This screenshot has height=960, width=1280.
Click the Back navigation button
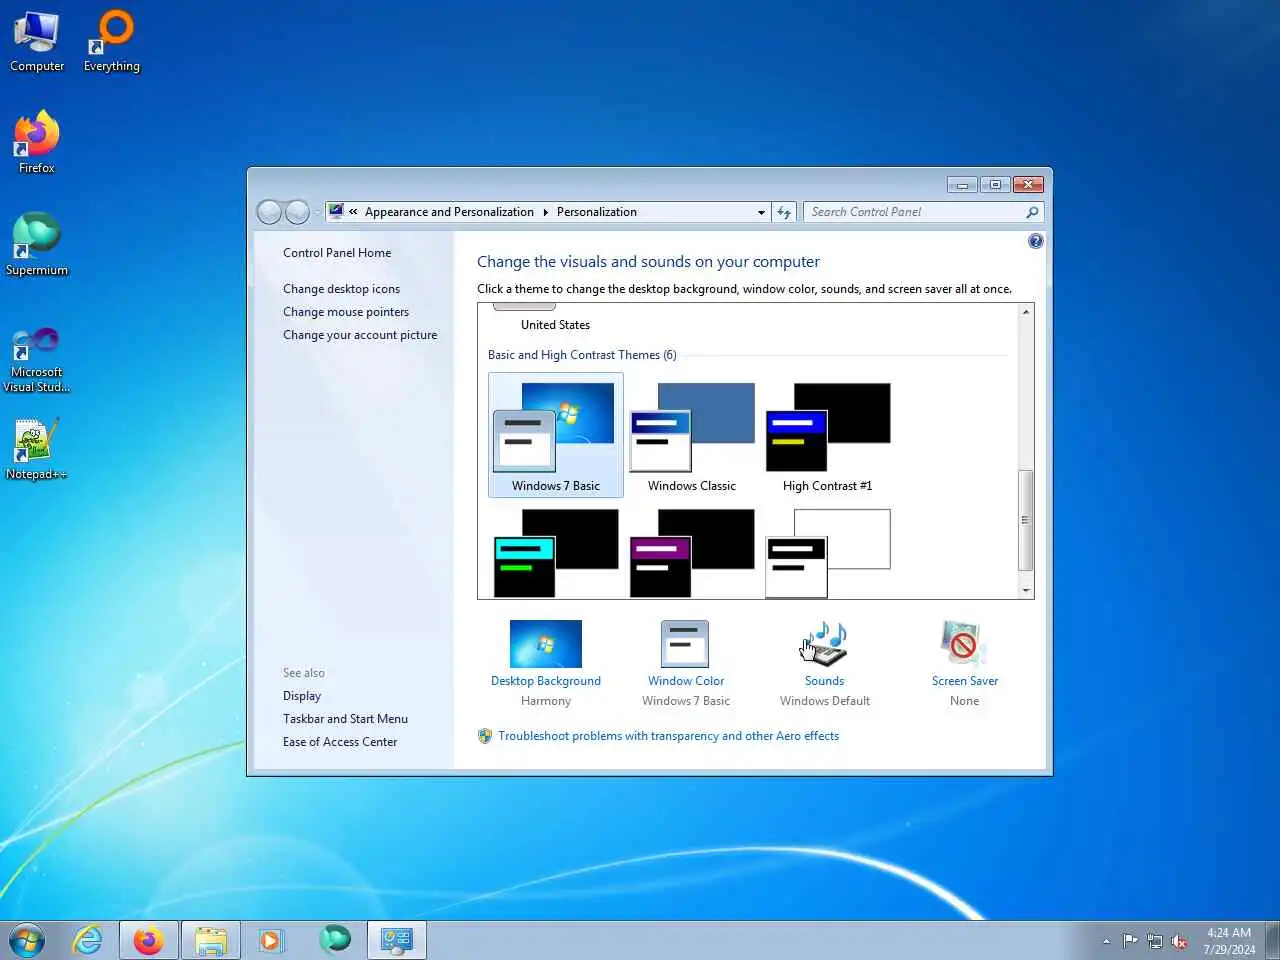tap(269, 212)
